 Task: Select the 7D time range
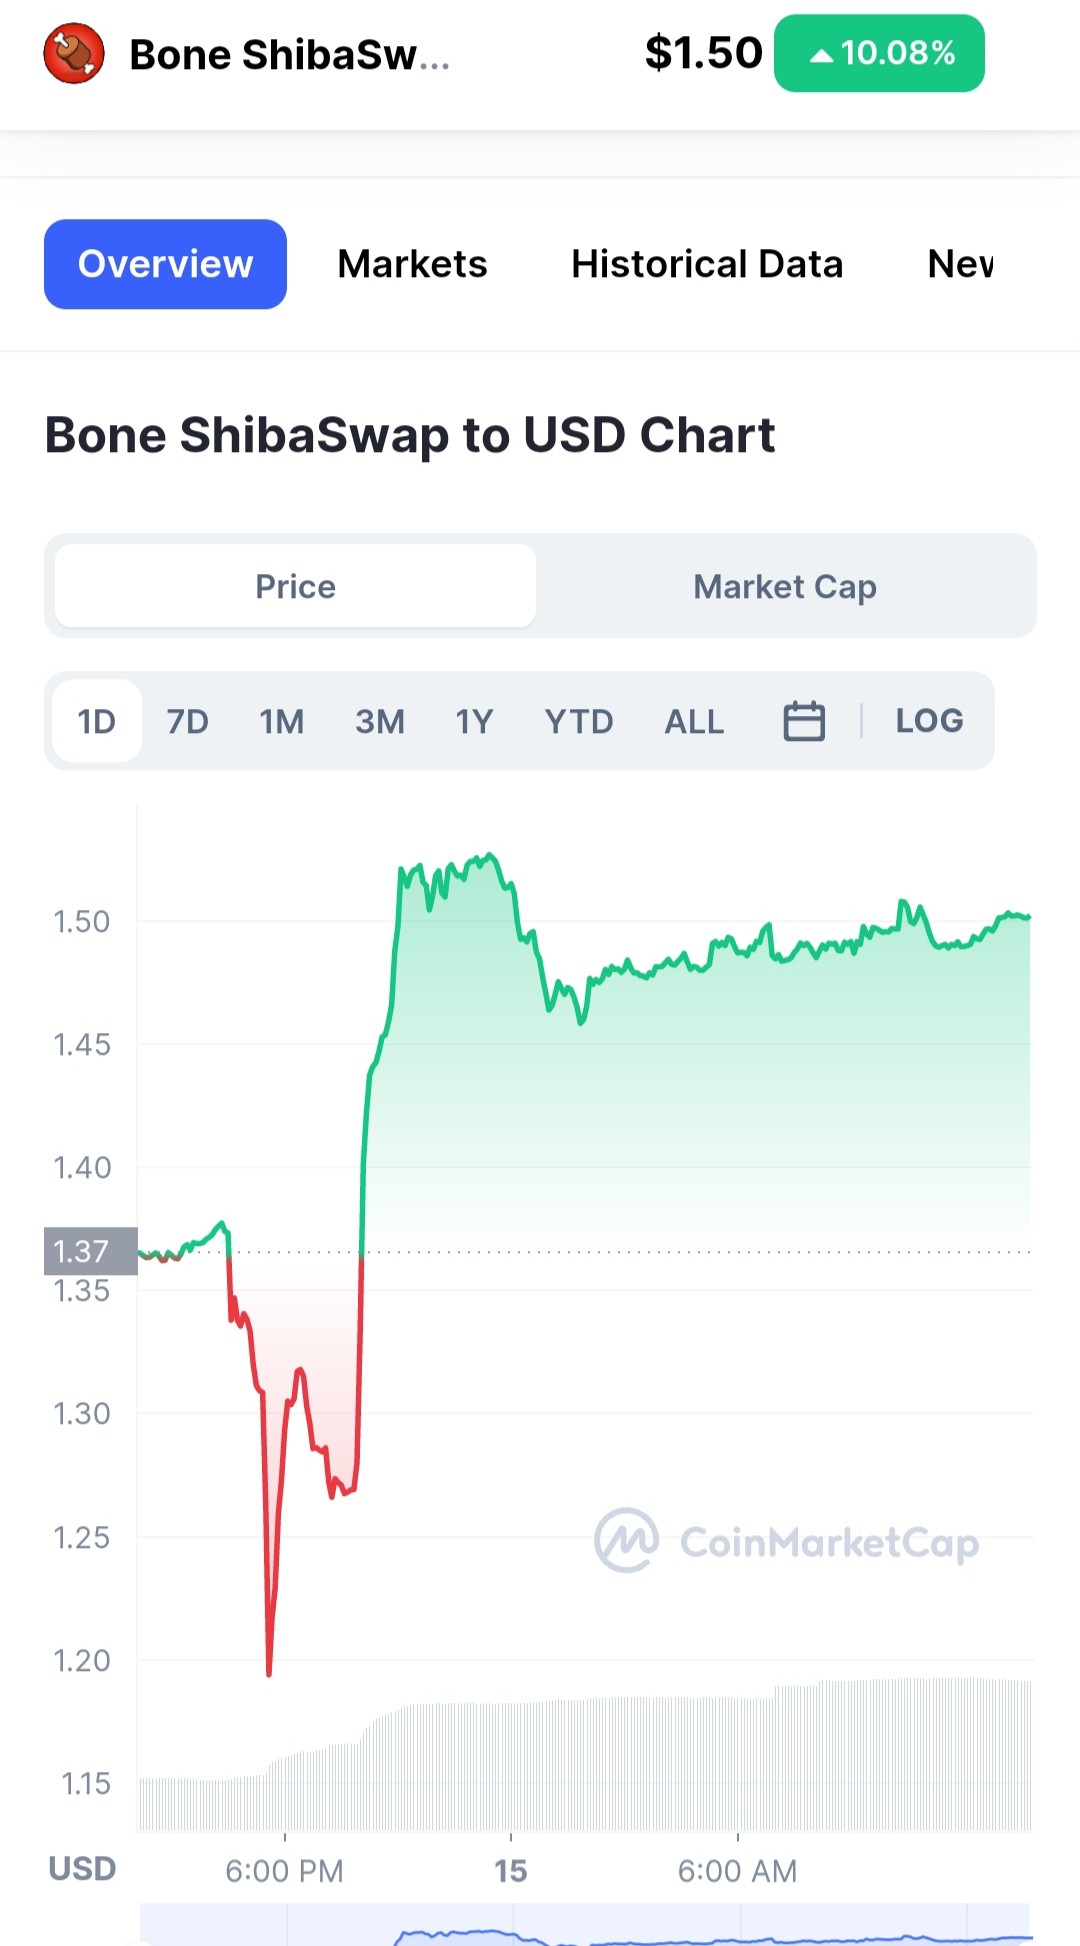click(x=187, y=721)
